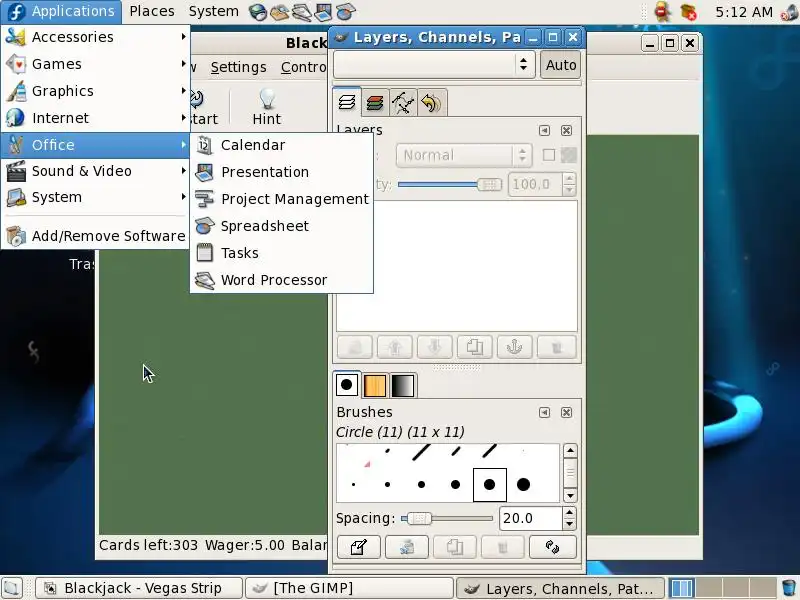This screenshot has height=600, width=800.
Task: Open the Layers panel tab menu arrow
Action: (x=544, y=131)
